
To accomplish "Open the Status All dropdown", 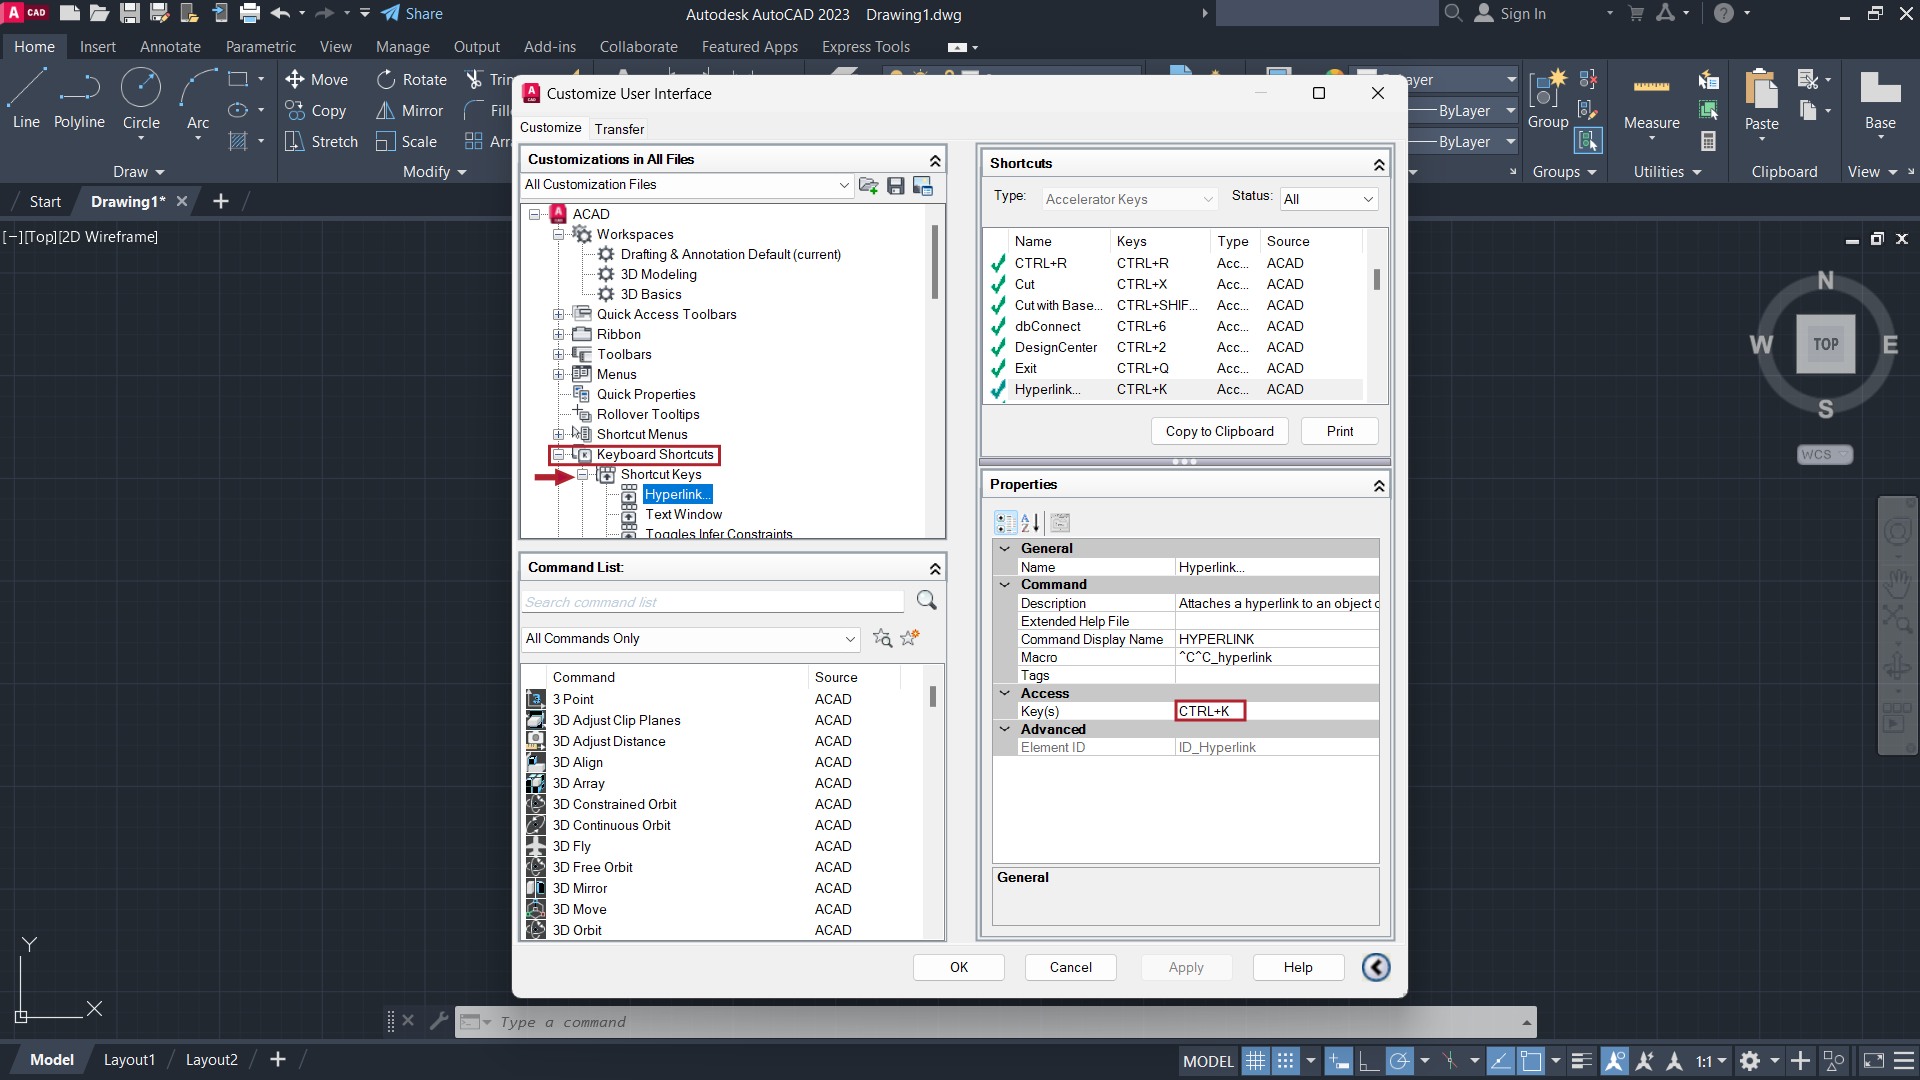I will tap(1329, 199).
